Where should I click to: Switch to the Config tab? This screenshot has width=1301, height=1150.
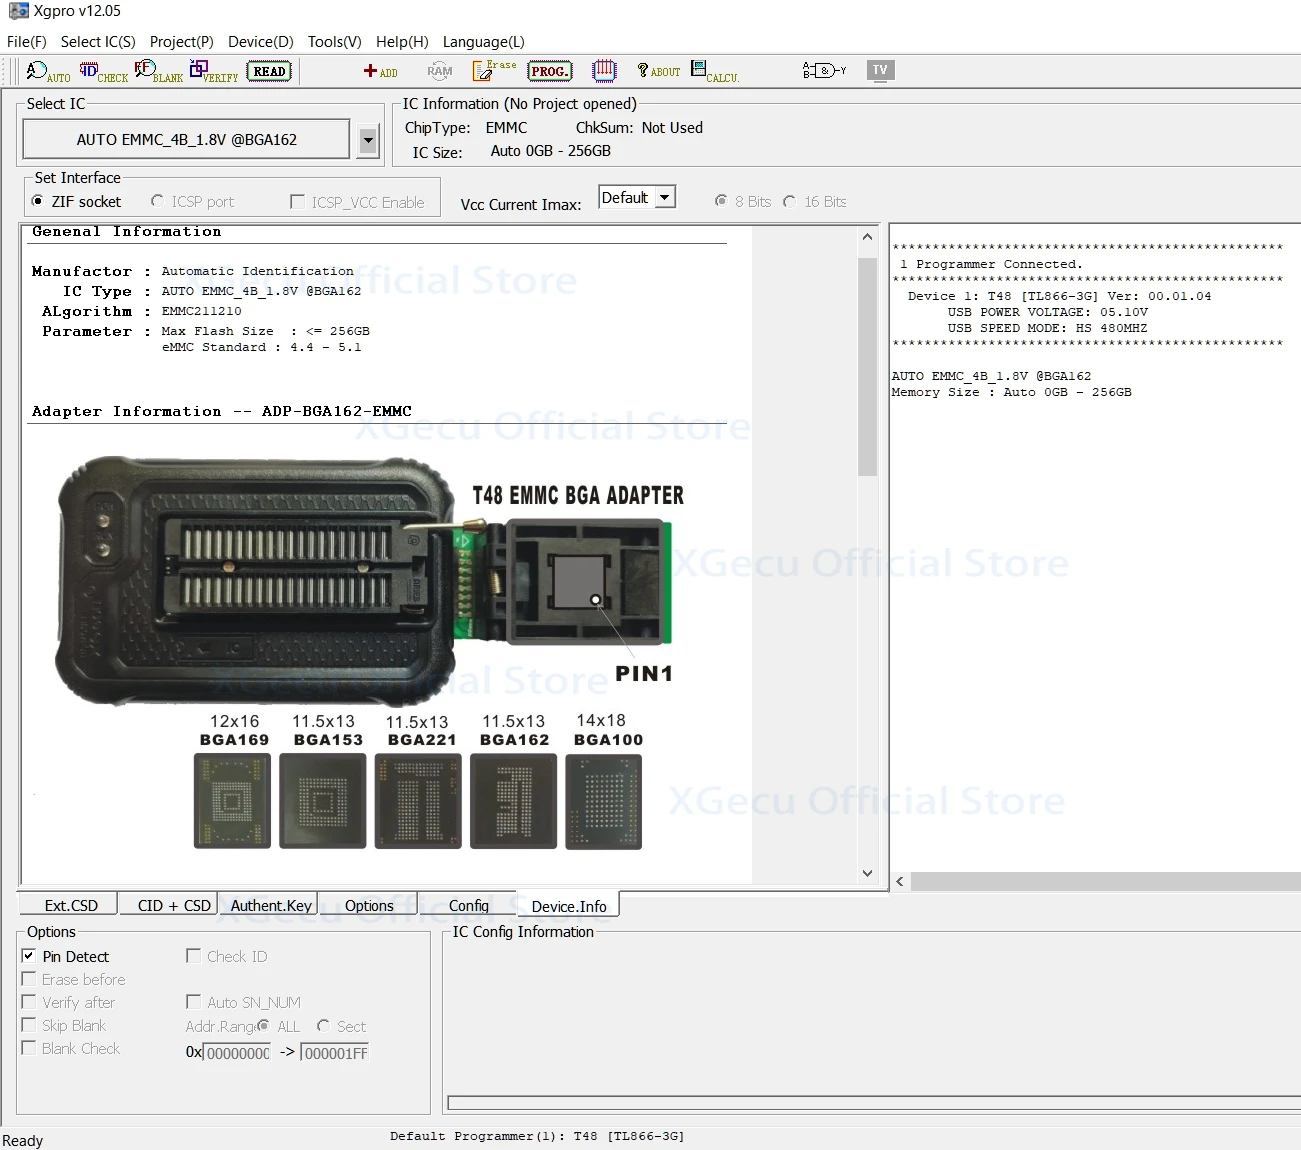pyautogui.click(x=468, y=905)
